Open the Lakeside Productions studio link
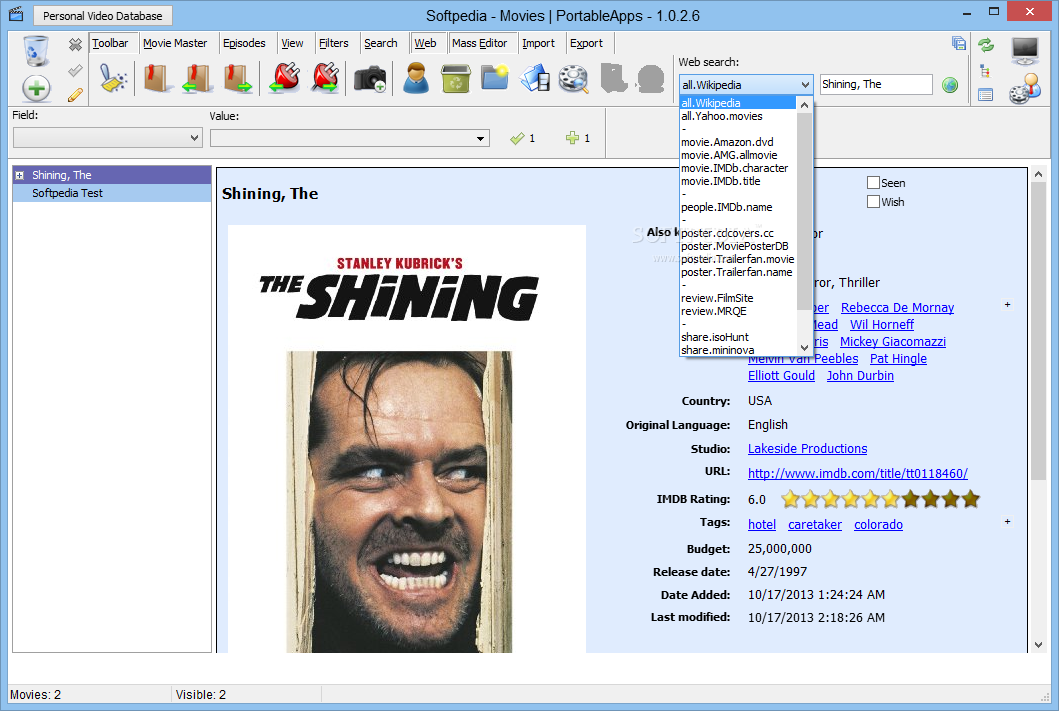The image size is (1059, 711). (x=807, y=448)
